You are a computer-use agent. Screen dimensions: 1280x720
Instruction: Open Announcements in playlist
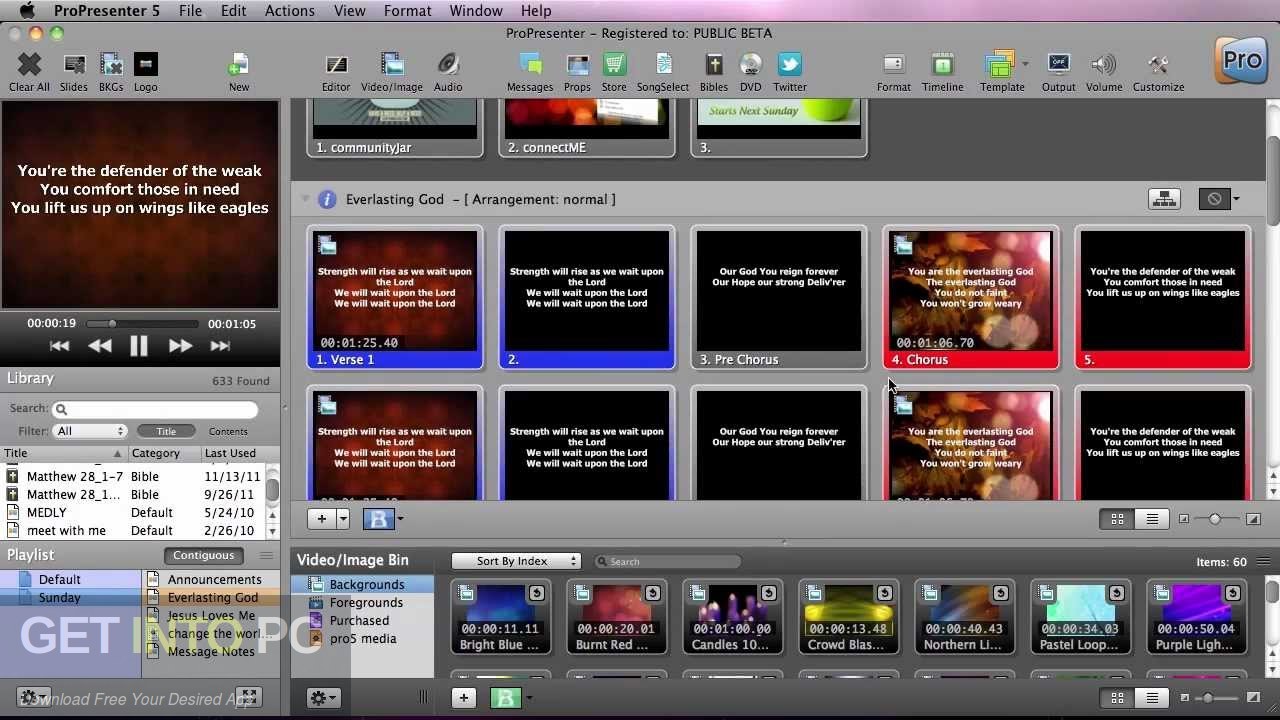click(215, 580)
